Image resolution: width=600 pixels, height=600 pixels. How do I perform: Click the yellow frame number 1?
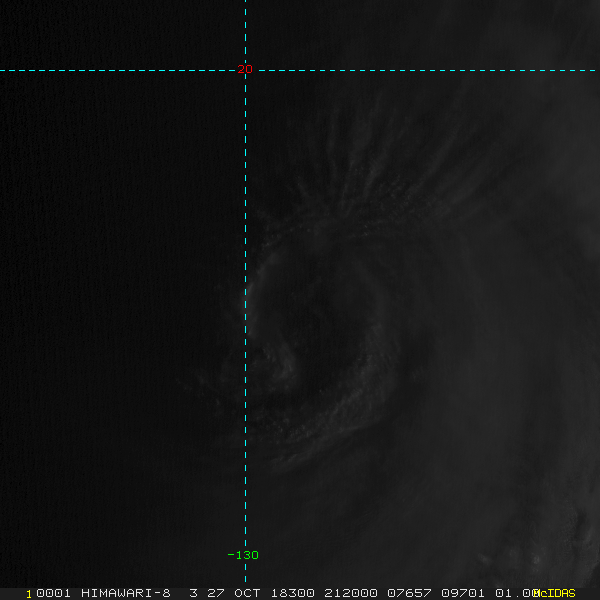coord(29,593)
